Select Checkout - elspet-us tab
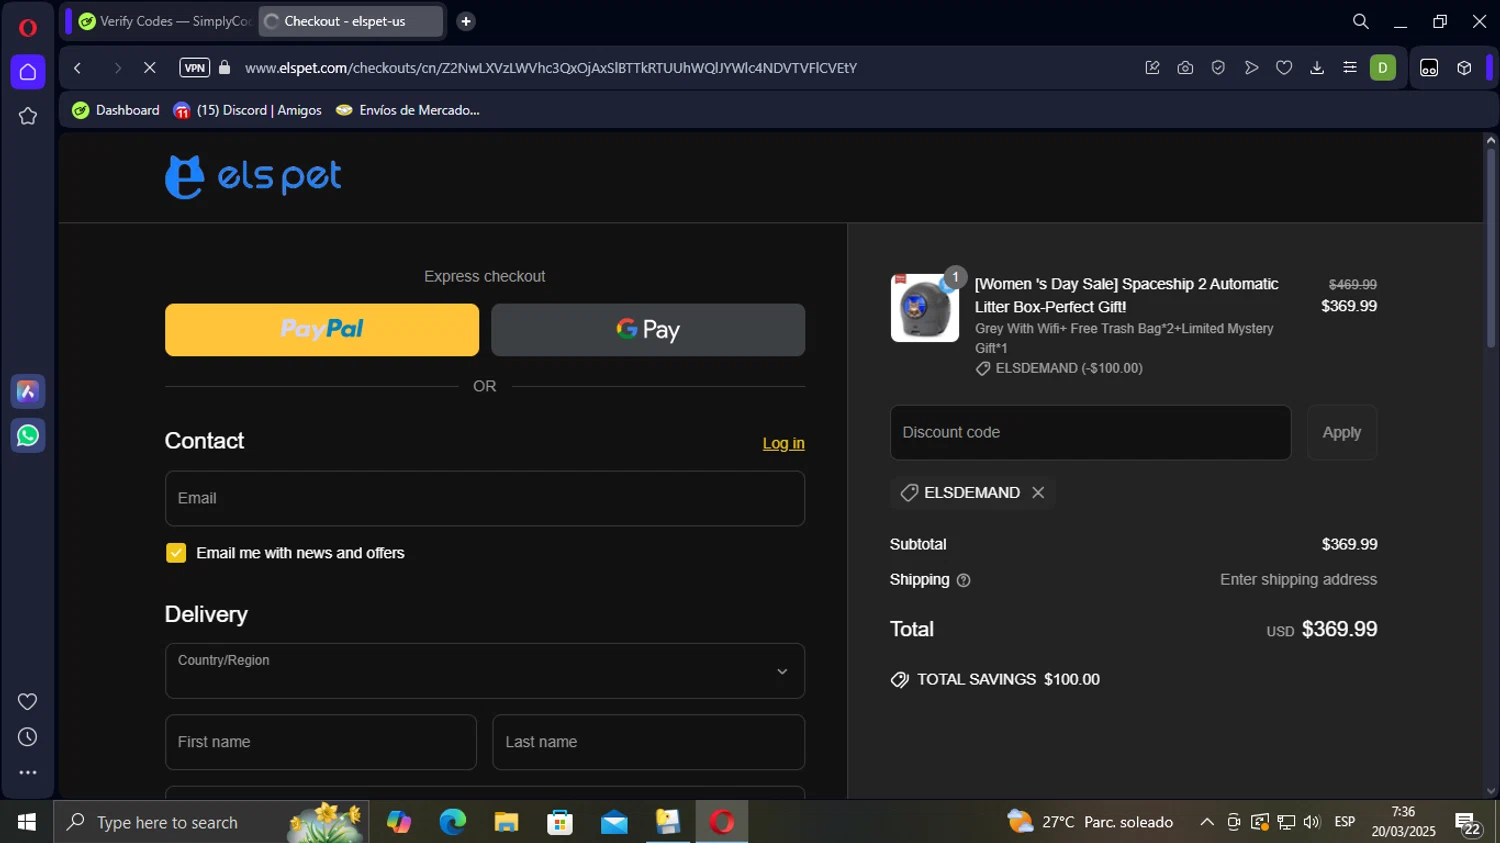The image size is (1500, 843). 351,21
